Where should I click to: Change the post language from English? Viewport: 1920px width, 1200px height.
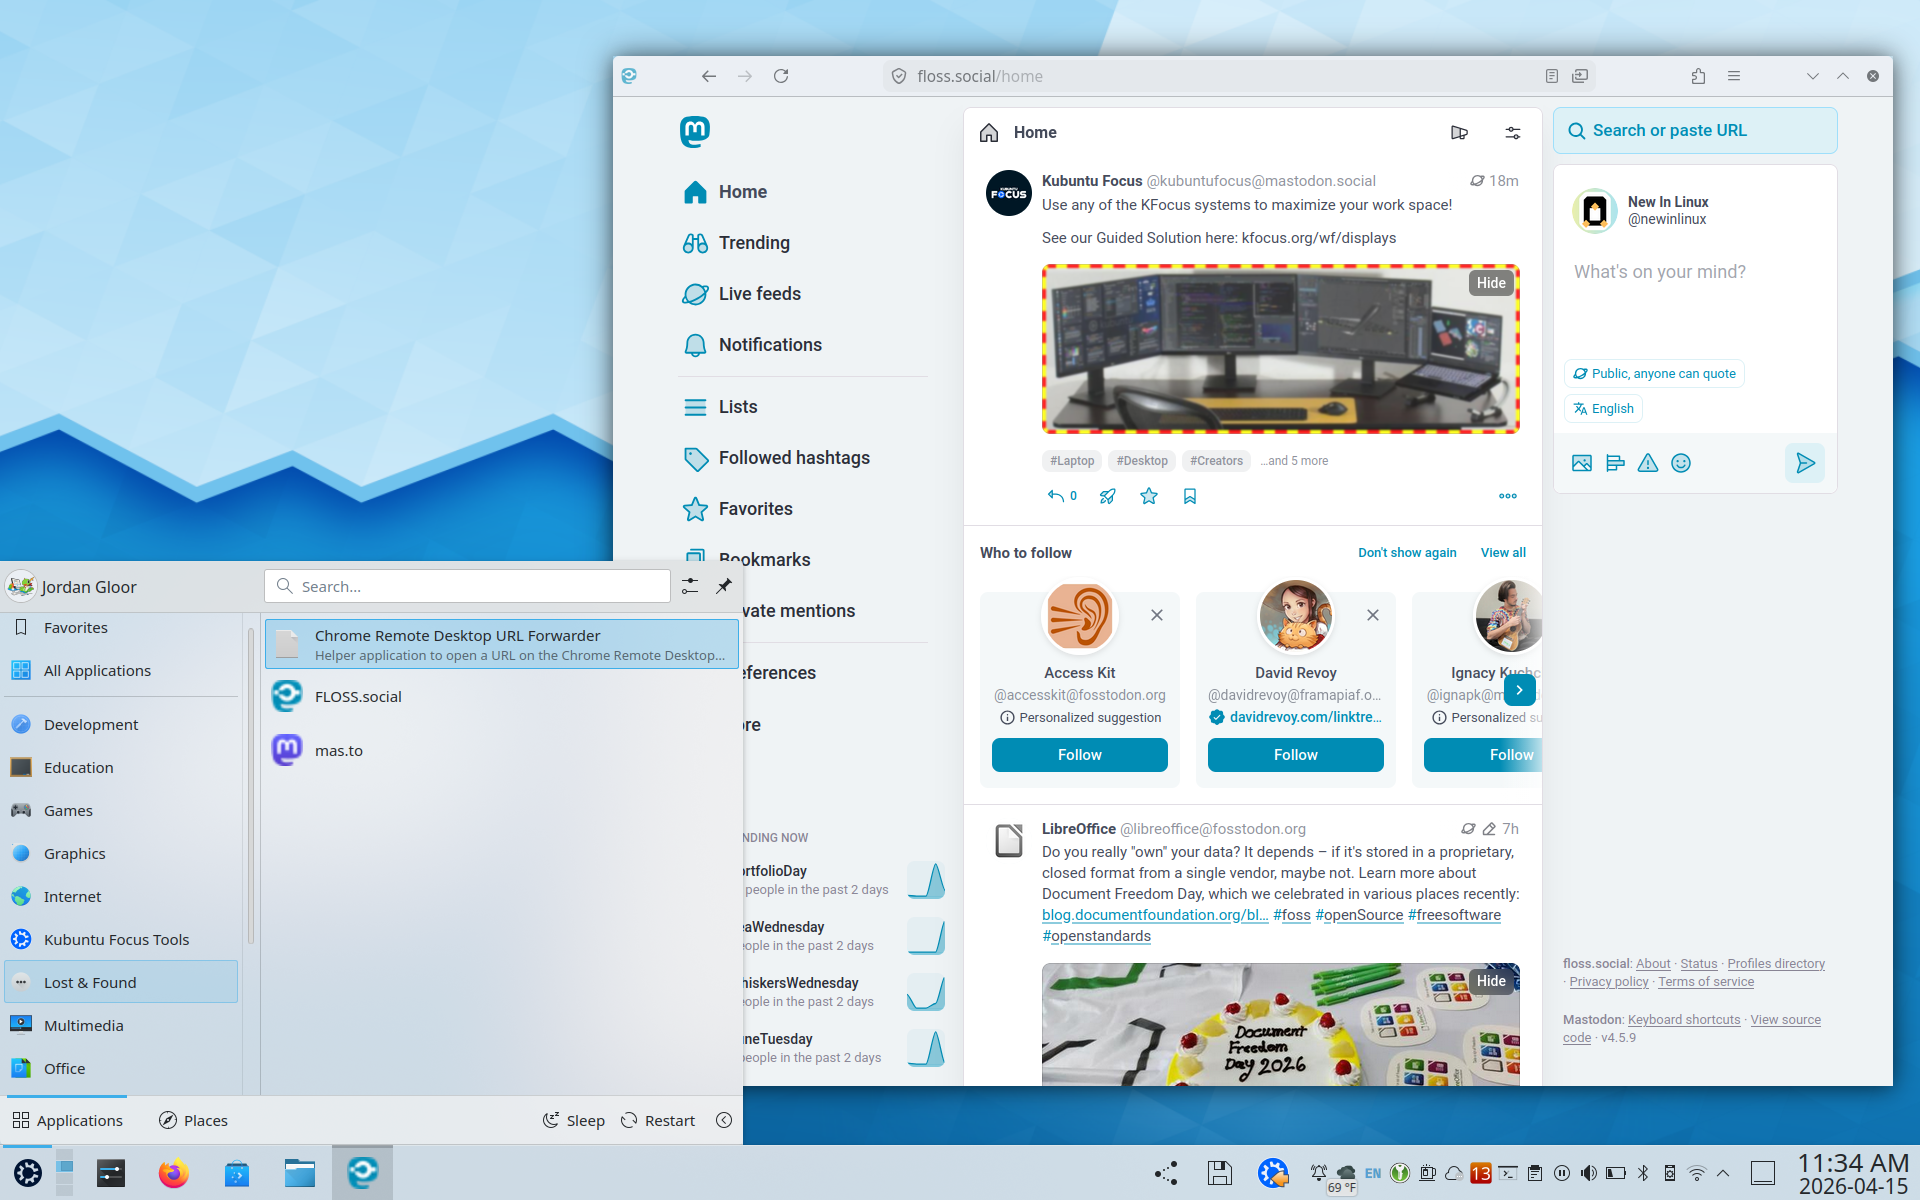coord(1603,408)
